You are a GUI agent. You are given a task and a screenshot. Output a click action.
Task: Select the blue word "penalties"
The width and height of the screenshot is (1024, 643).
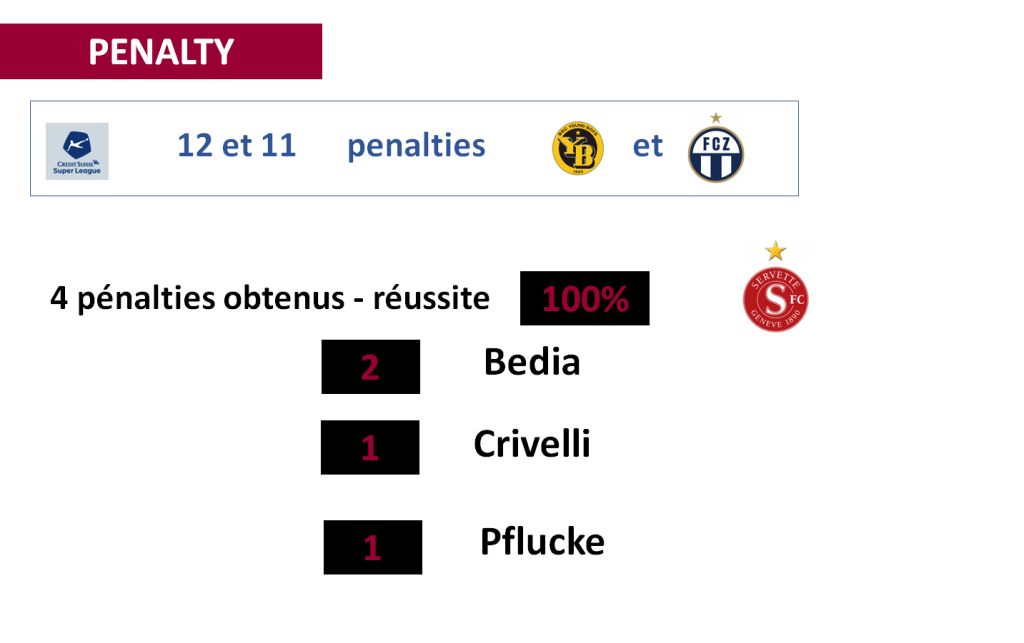pyautogui.click(x=416, y=146)
